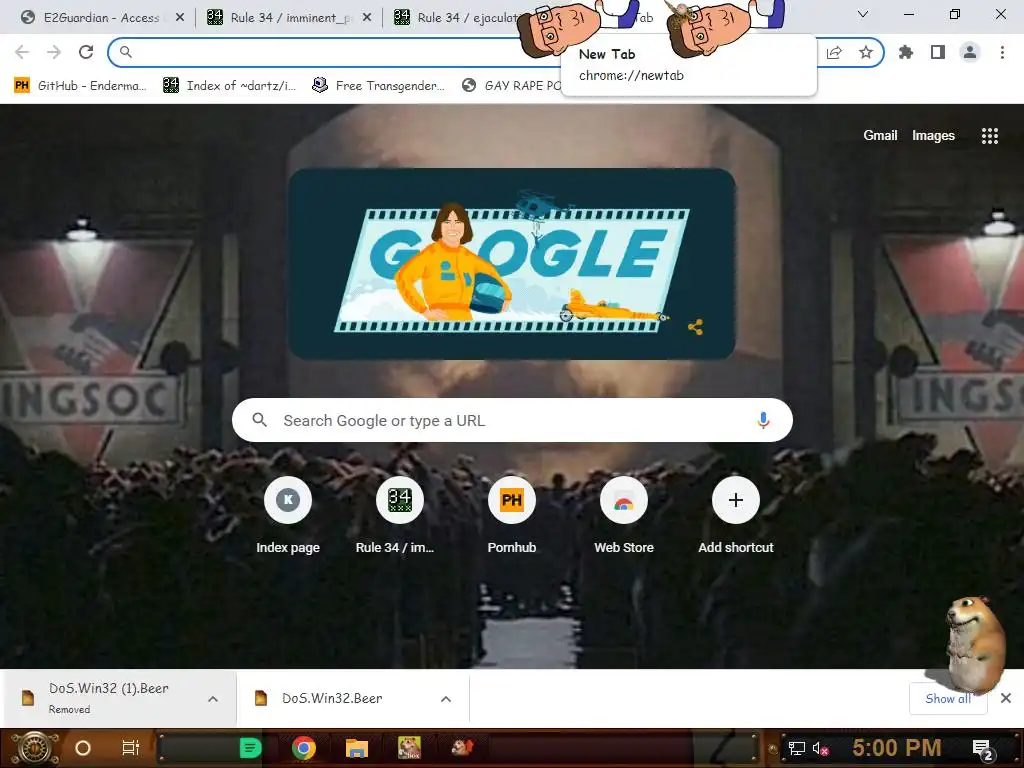Expand options for DoS.Win32.Beer download
1024x768 pixels.
coord(446,699)
